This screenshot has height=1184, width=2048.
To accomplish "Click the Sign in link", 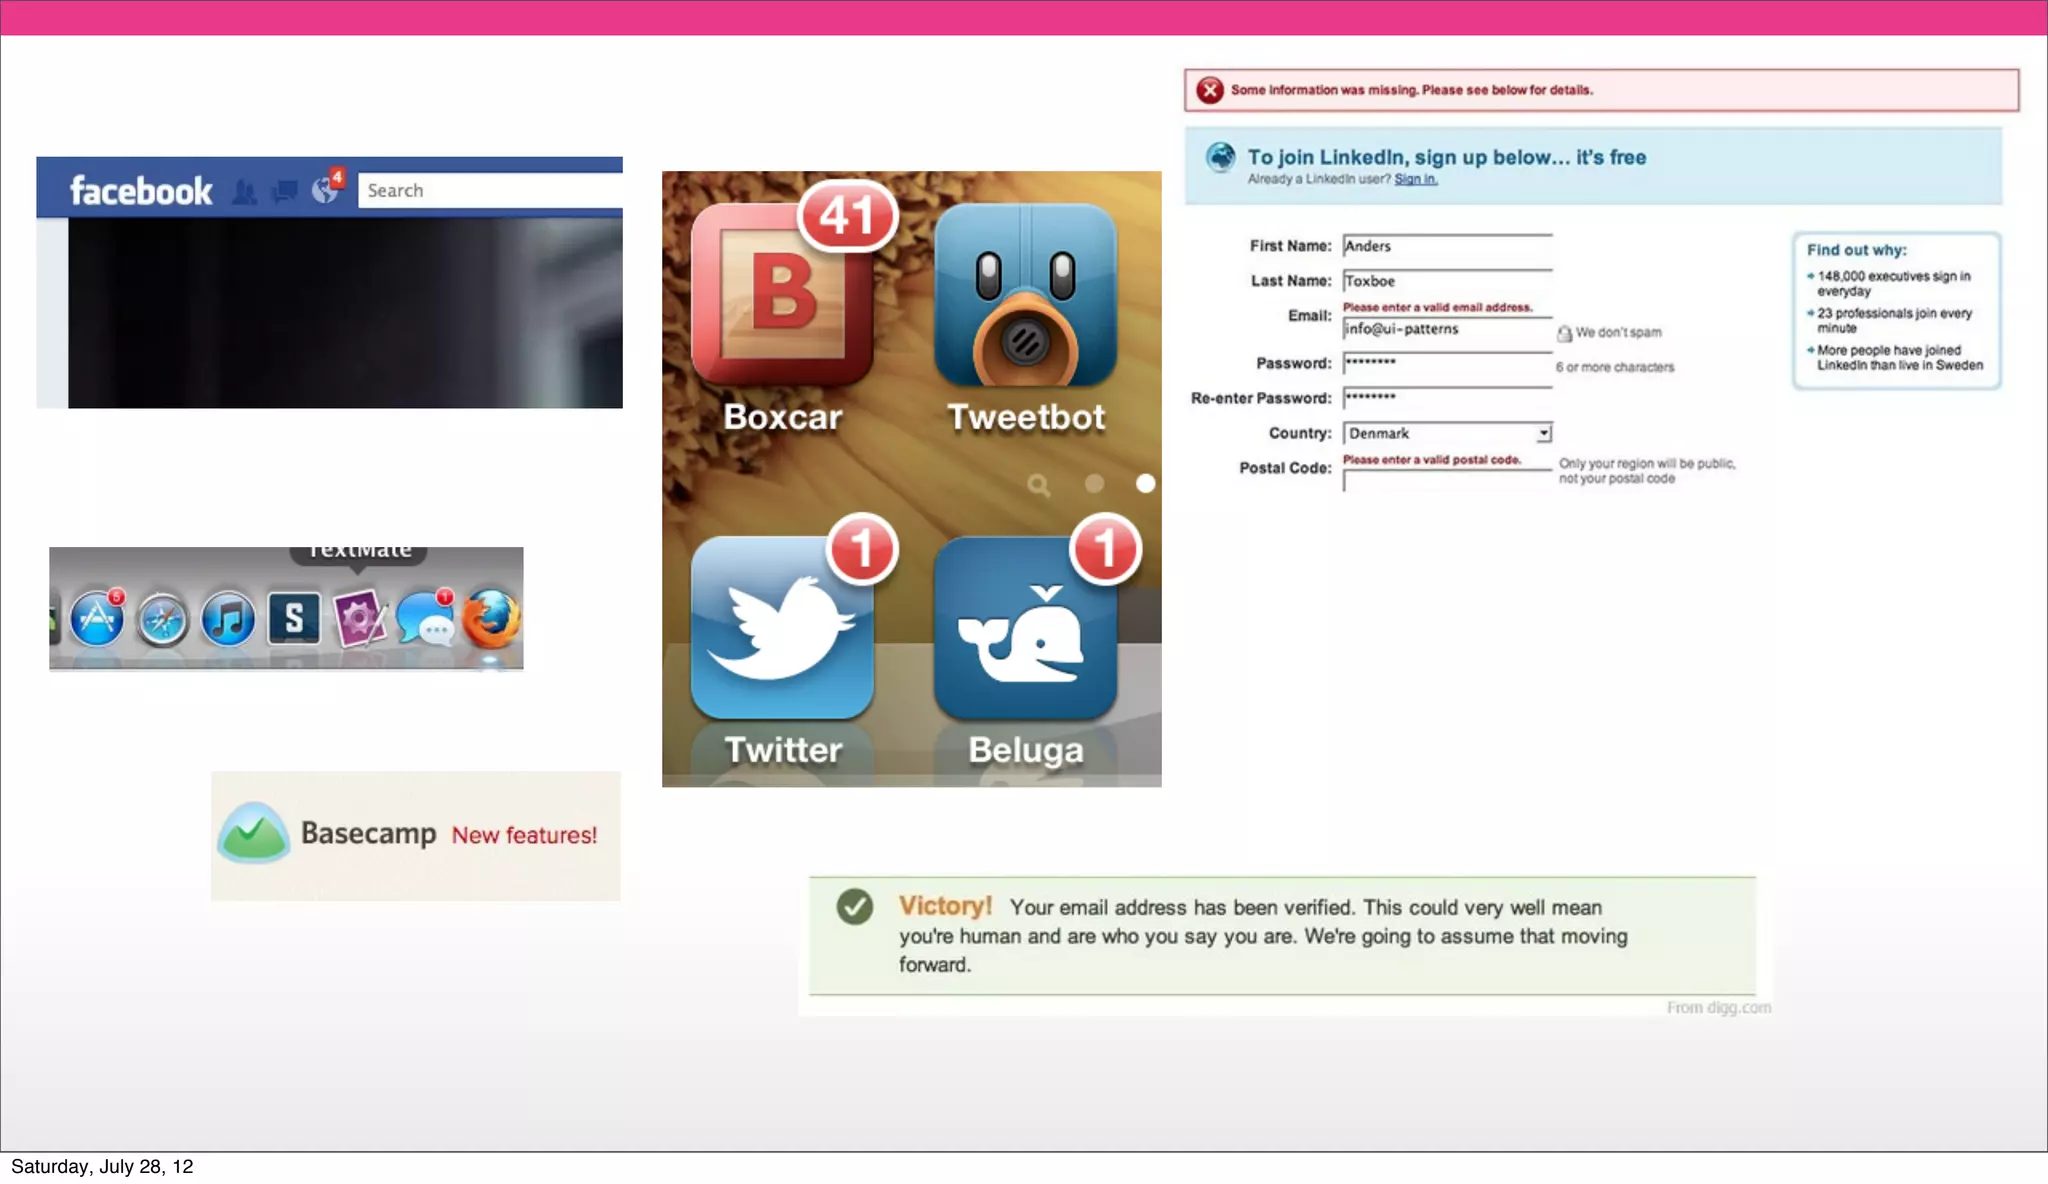I will 1415,179.
